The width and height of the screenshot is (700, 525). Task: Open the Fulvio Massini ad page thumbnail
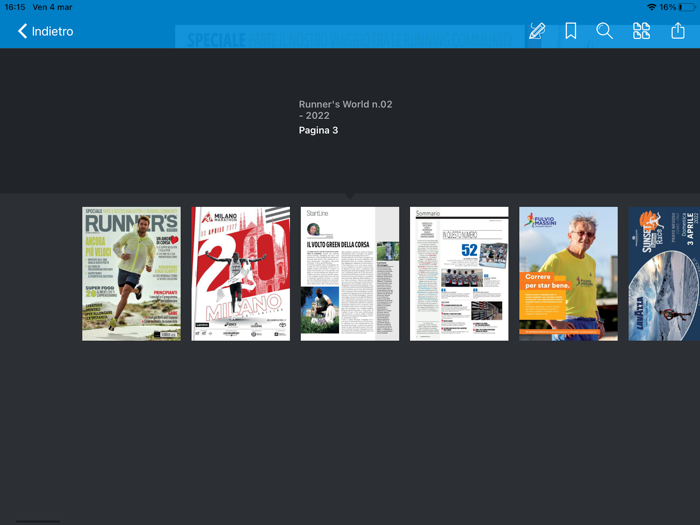tap(568, 274)
